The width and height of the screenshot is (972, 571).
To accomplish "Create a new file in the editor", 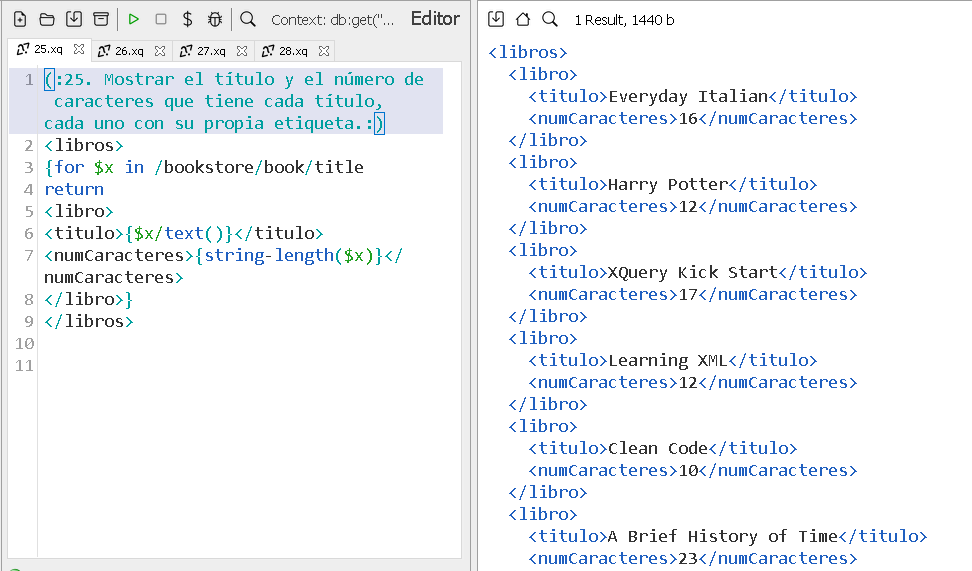I will pyautogui.click(x=20, y=19).
